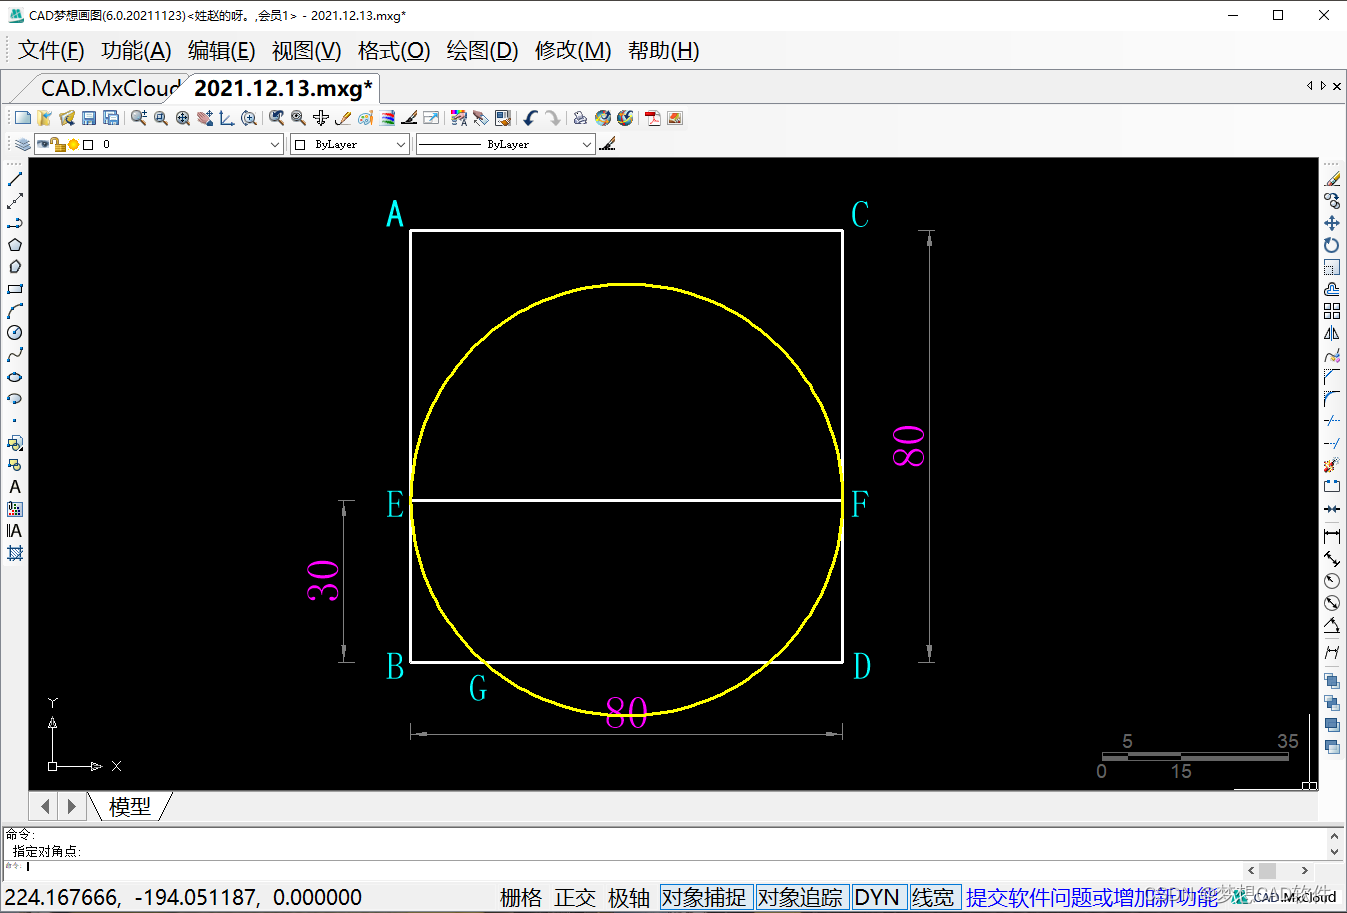Screen dimensions: 1347x913
Task: Open the 帮助(H) menu
Action: click(663, 50)
